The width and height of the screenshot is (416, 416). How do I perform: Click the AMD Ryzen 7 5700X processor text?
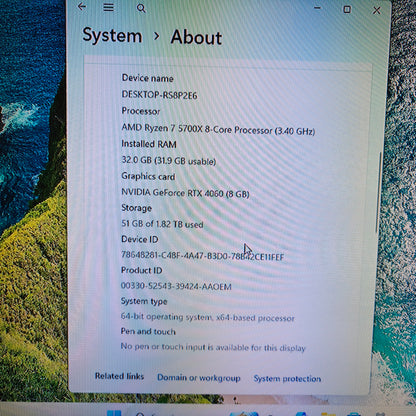[x=218, y=129]
